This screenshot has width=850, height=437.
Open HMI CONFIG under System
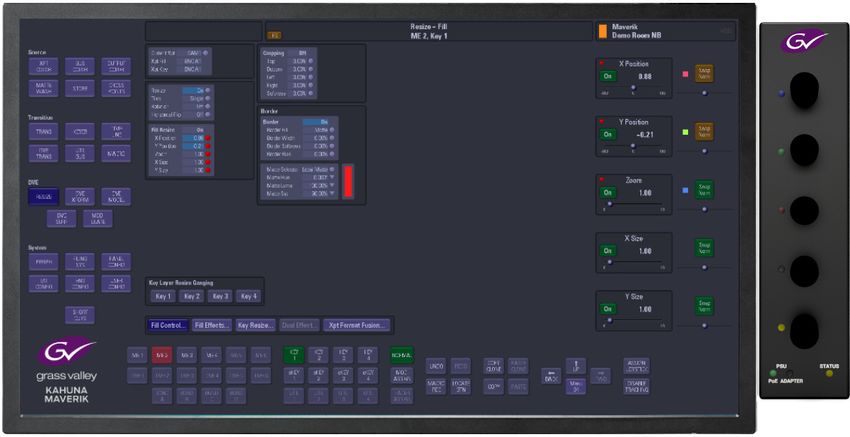tap(80, 284)
